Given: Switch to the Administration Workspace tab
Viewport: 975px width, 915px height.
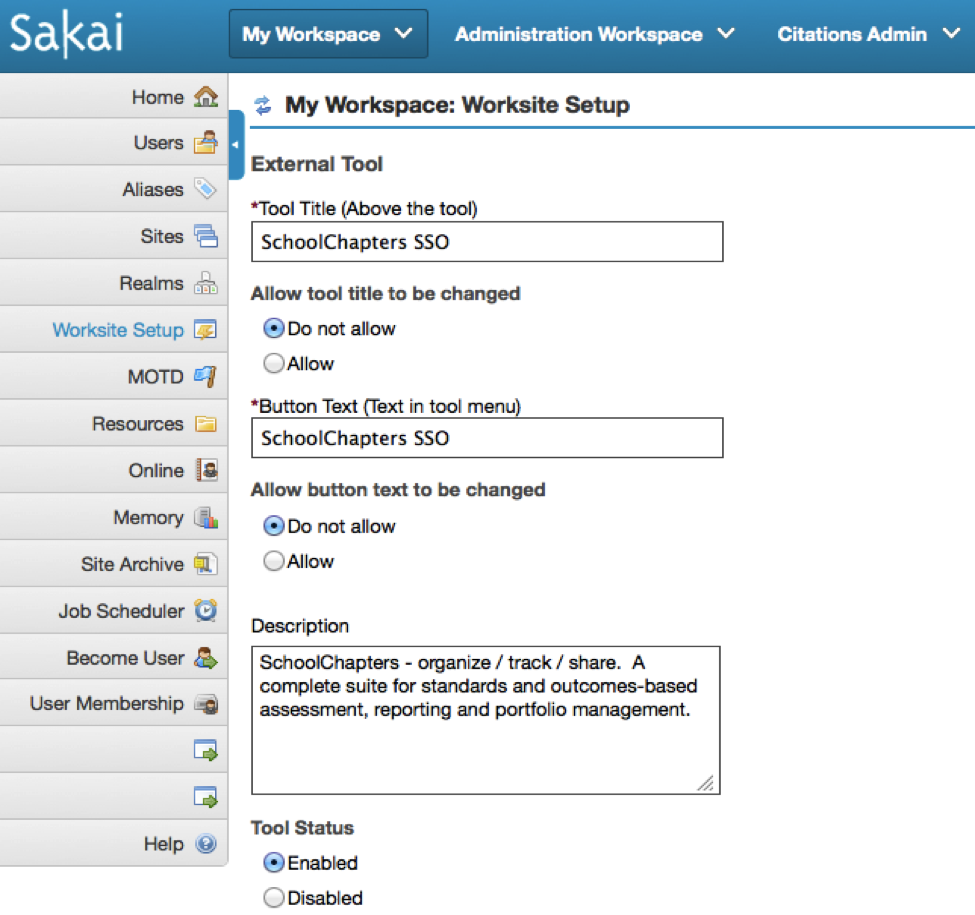Looking at the screenshot, I should pyautogui.click(x=579, y=34).
